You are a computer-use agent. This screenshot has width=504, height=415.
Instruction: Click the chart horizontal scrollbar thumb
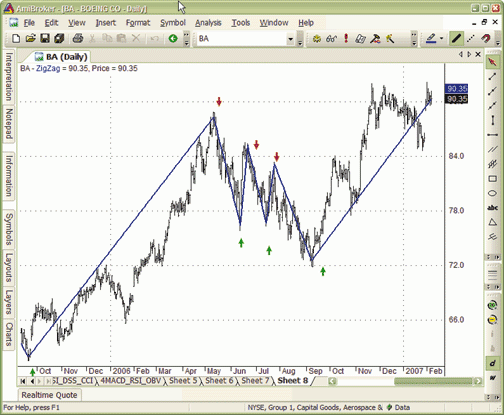coord(434,381)
